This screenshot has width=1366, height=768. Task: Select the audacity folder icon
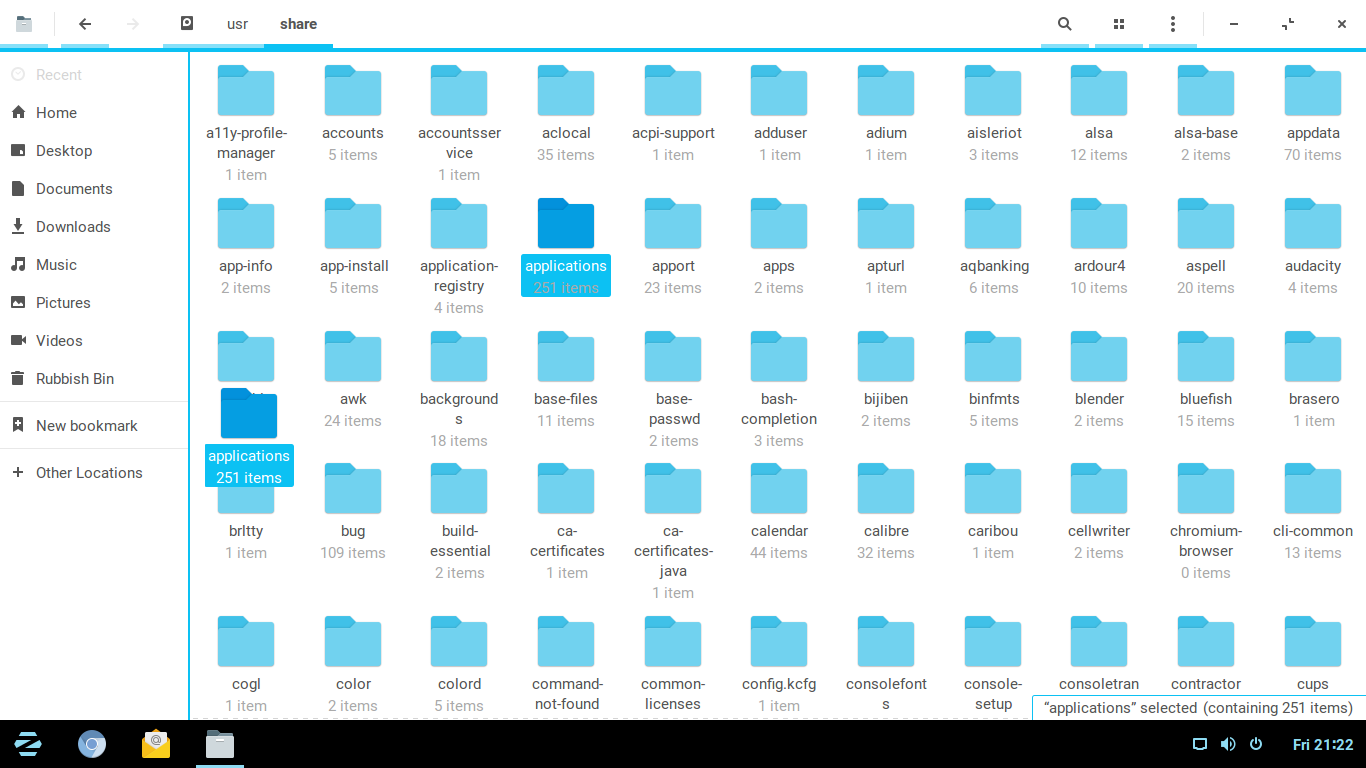(1312, 224)
